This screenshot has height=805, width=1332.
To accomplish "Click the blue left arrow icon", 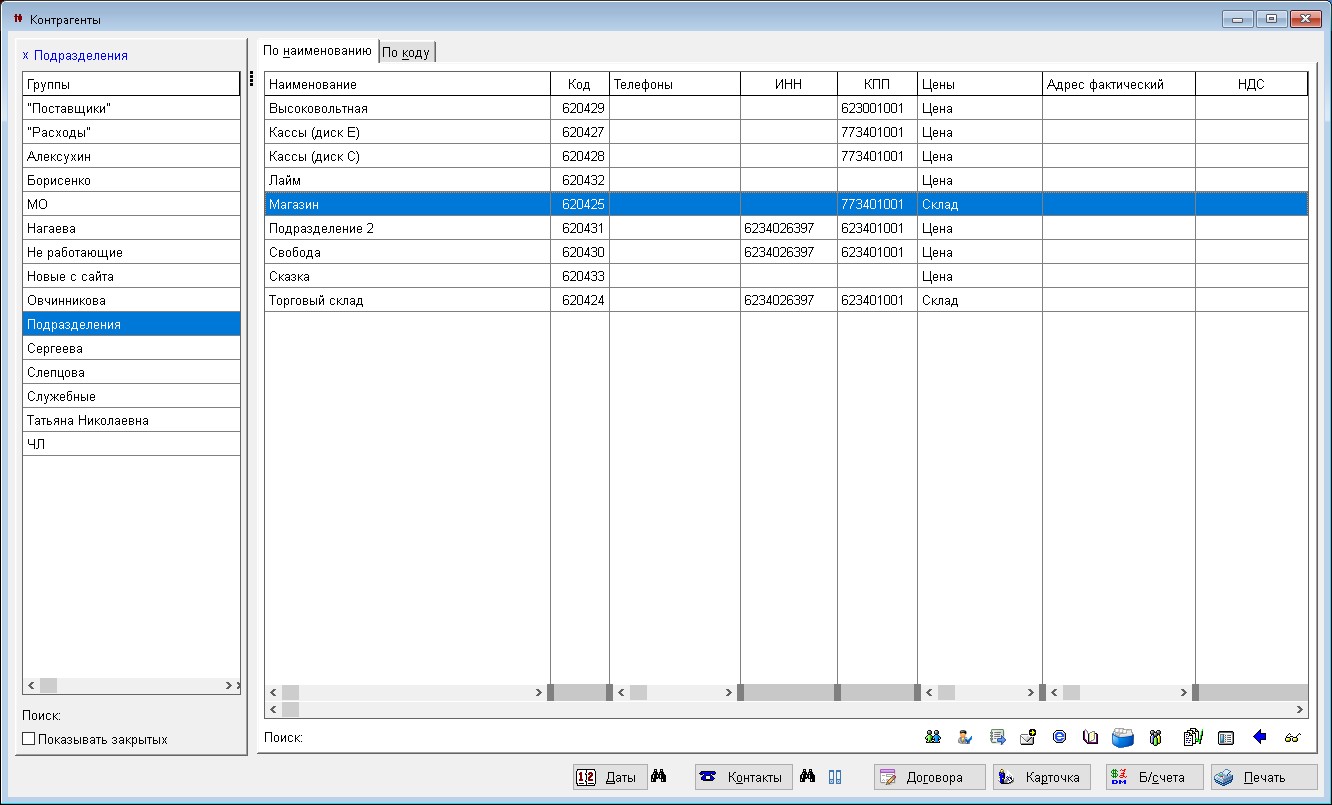I will [x=1259, y=738].
